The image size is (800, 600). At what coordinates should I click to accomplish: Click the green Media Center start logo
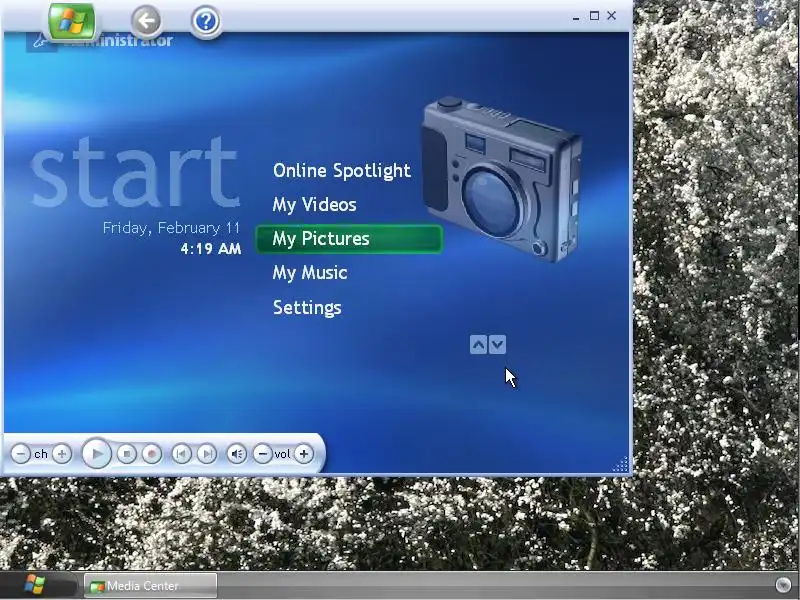pyautogui.click(x=71, y=22)
